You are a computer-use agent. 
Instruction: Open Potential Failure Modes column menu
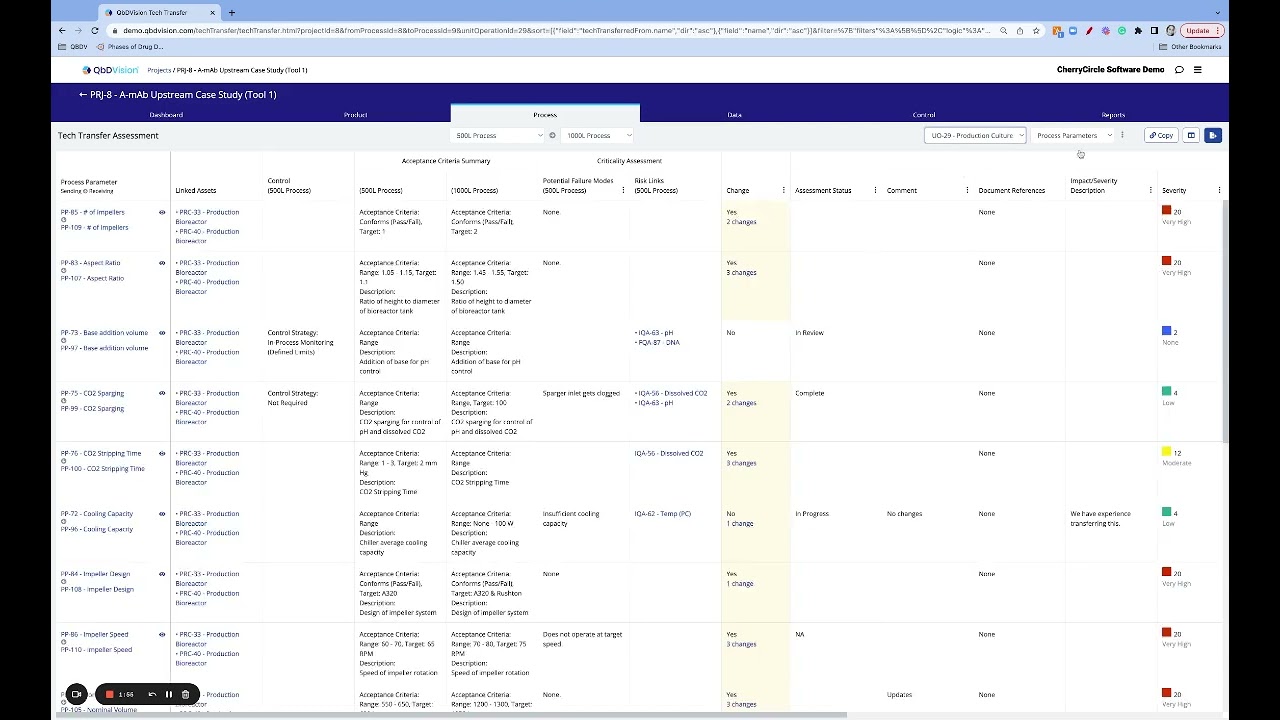tap(623, 190)
